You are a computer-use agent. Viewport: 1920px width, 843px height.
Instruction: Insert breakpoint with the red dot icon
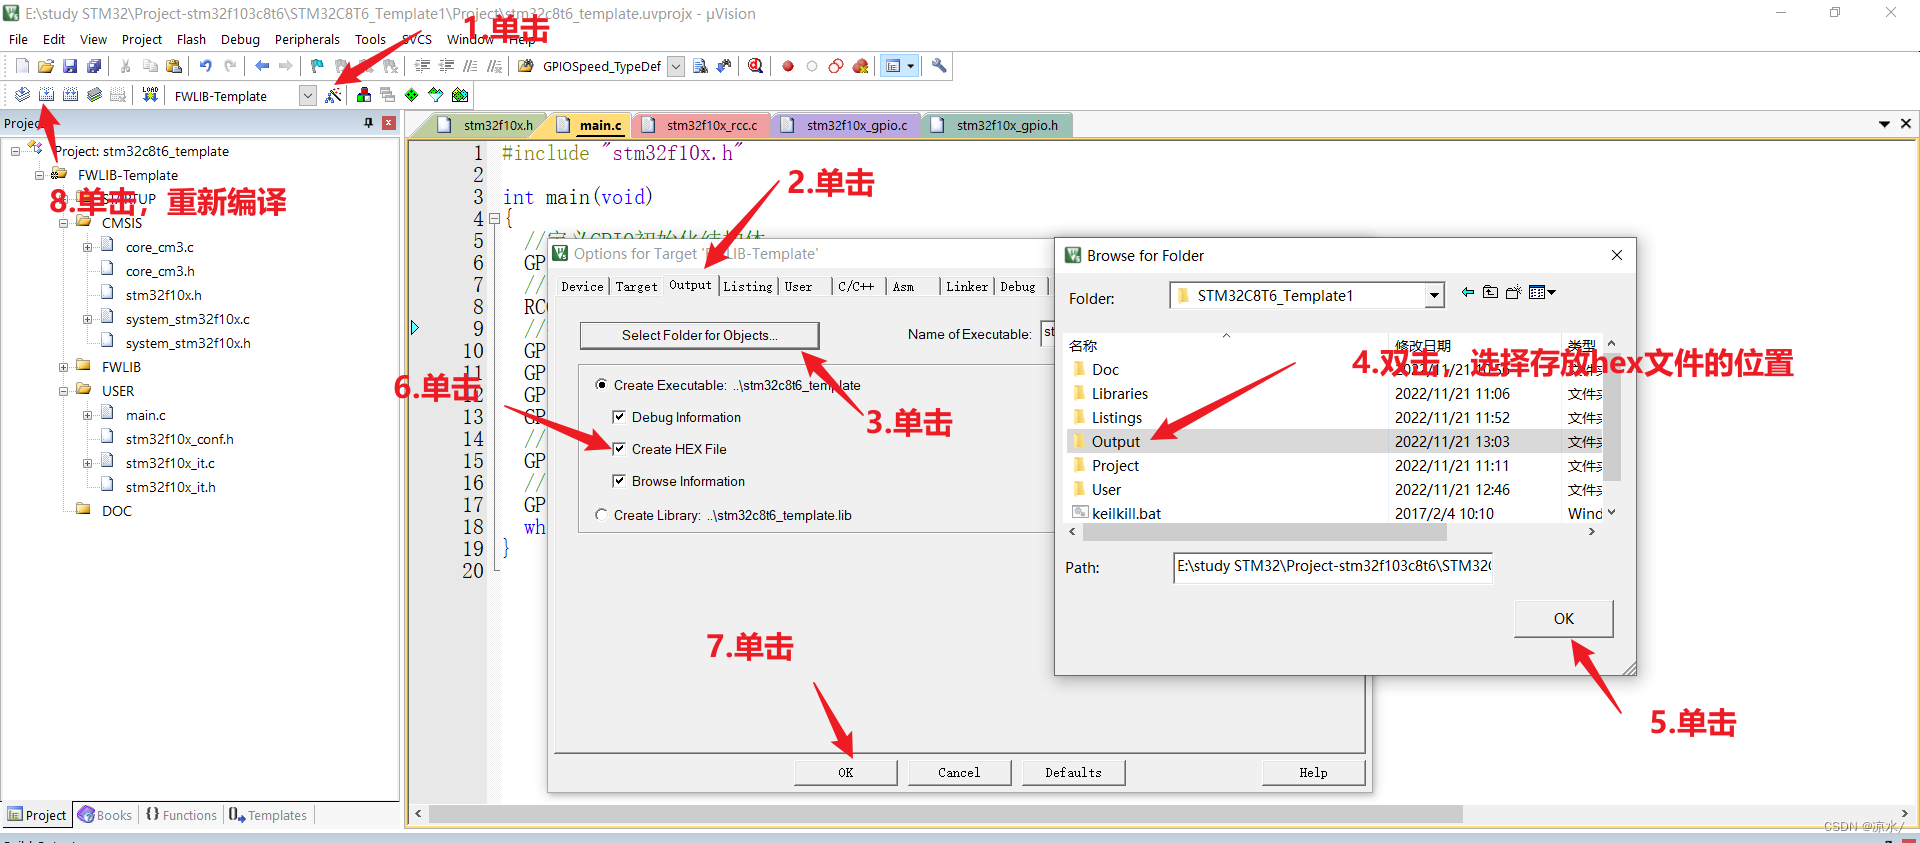coord(788,66)
